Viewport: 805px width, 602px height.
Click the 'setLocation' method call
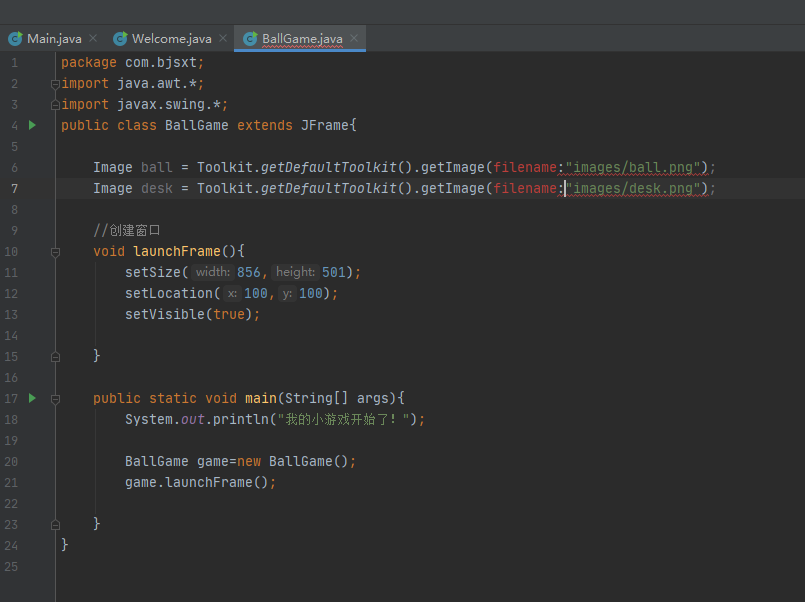point(169,294)
